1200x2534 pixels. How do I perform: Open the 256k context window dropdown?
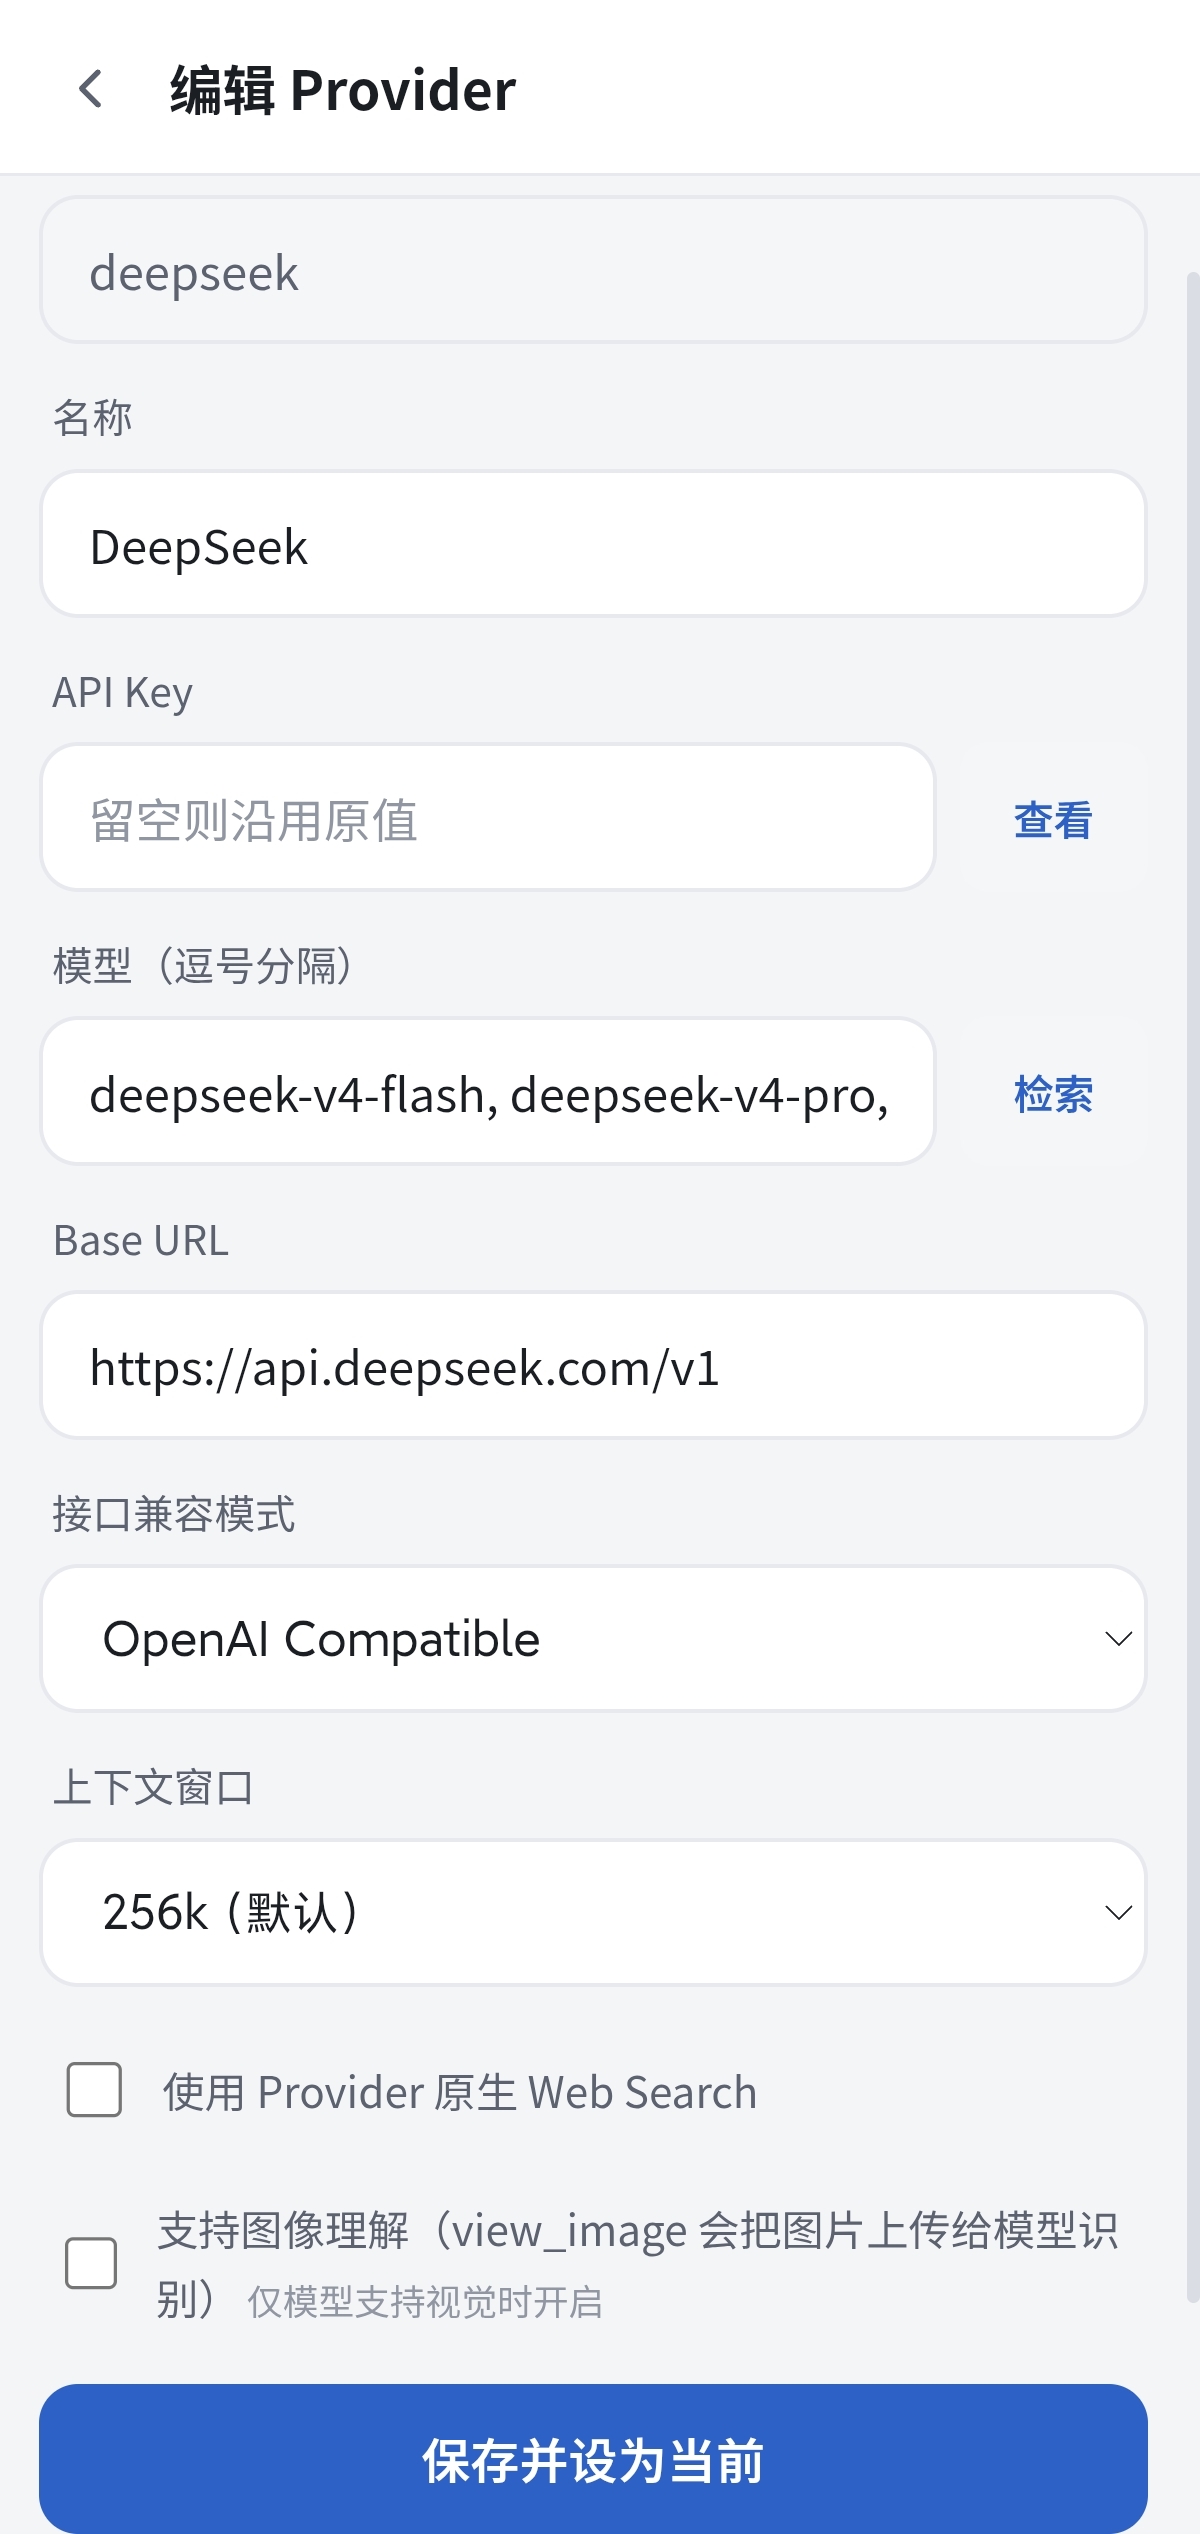[593, 1912]
